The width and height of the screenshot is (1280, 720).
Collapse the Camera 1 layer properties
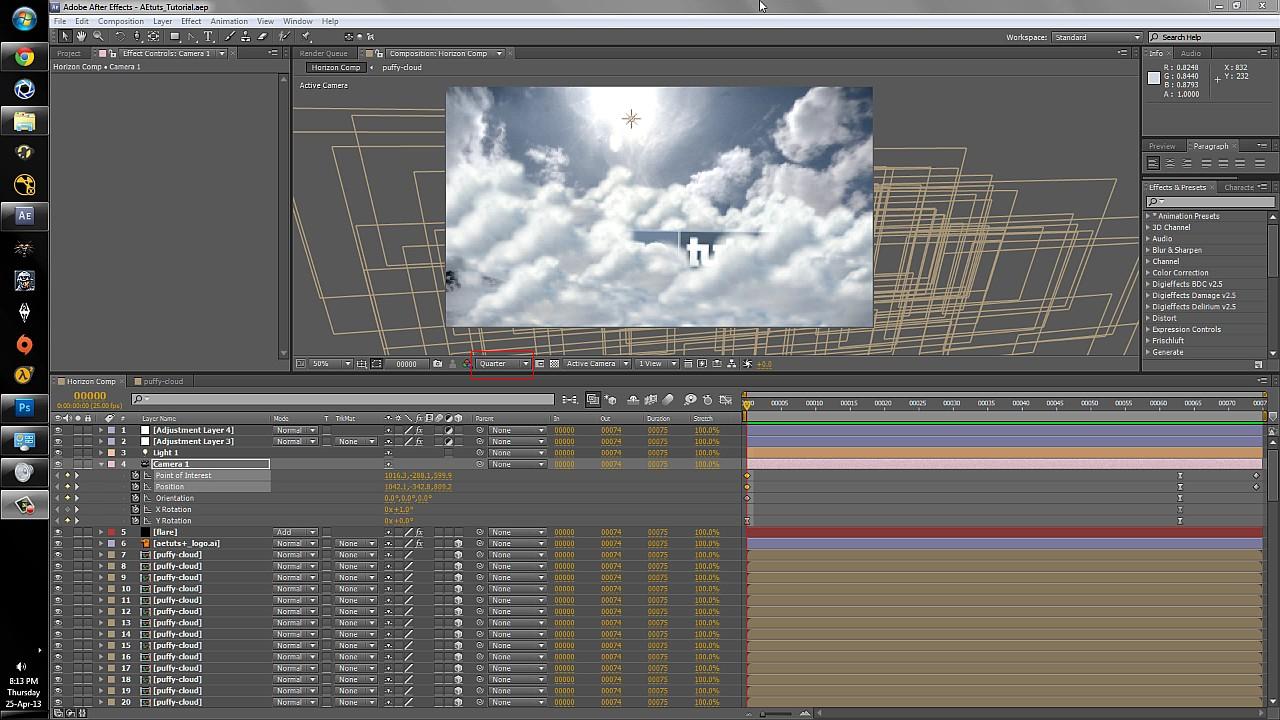pos(101,464)
